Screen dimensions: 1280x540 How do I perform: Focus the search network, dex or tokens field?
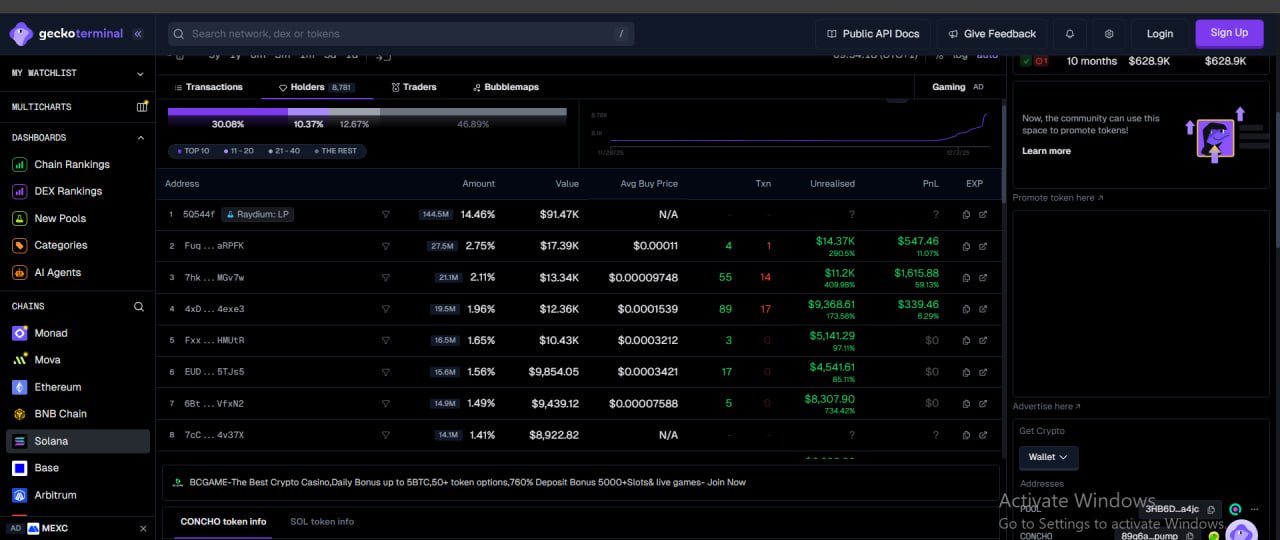400,34
